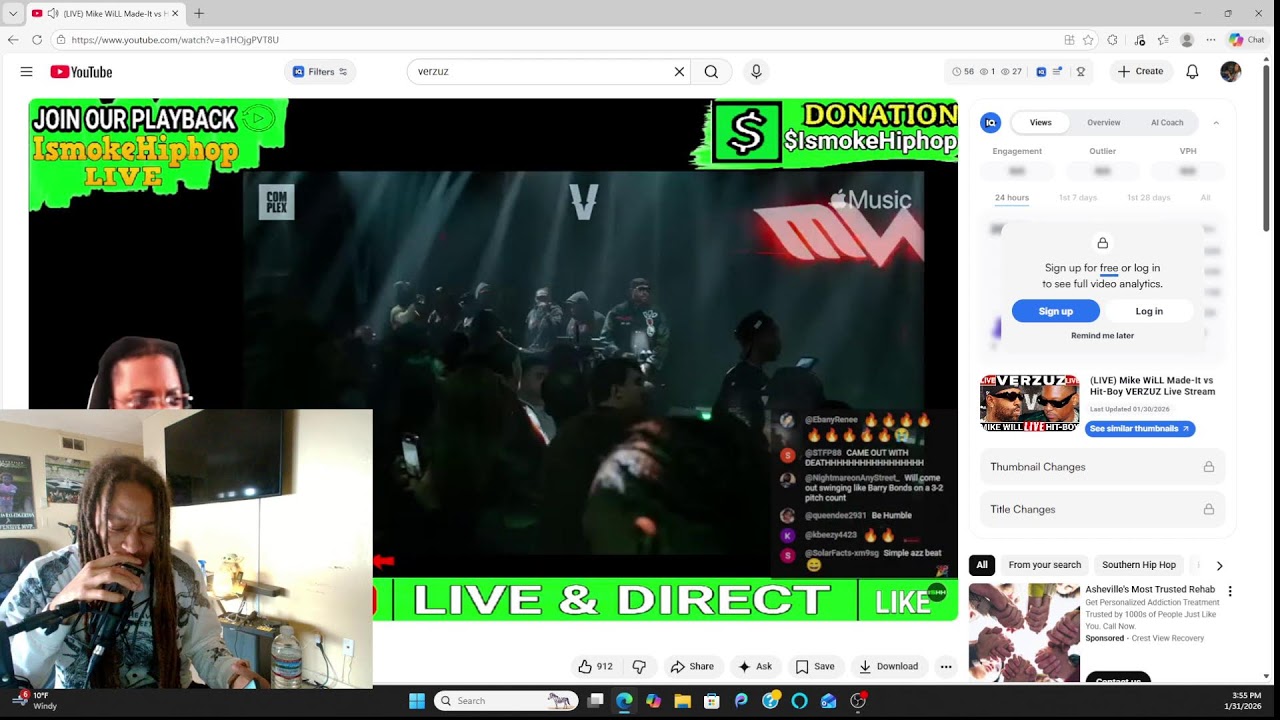This screenshot has width=1280, height=720.
Task: Add this page to favorites star
Action: (x=1088, y=40)
